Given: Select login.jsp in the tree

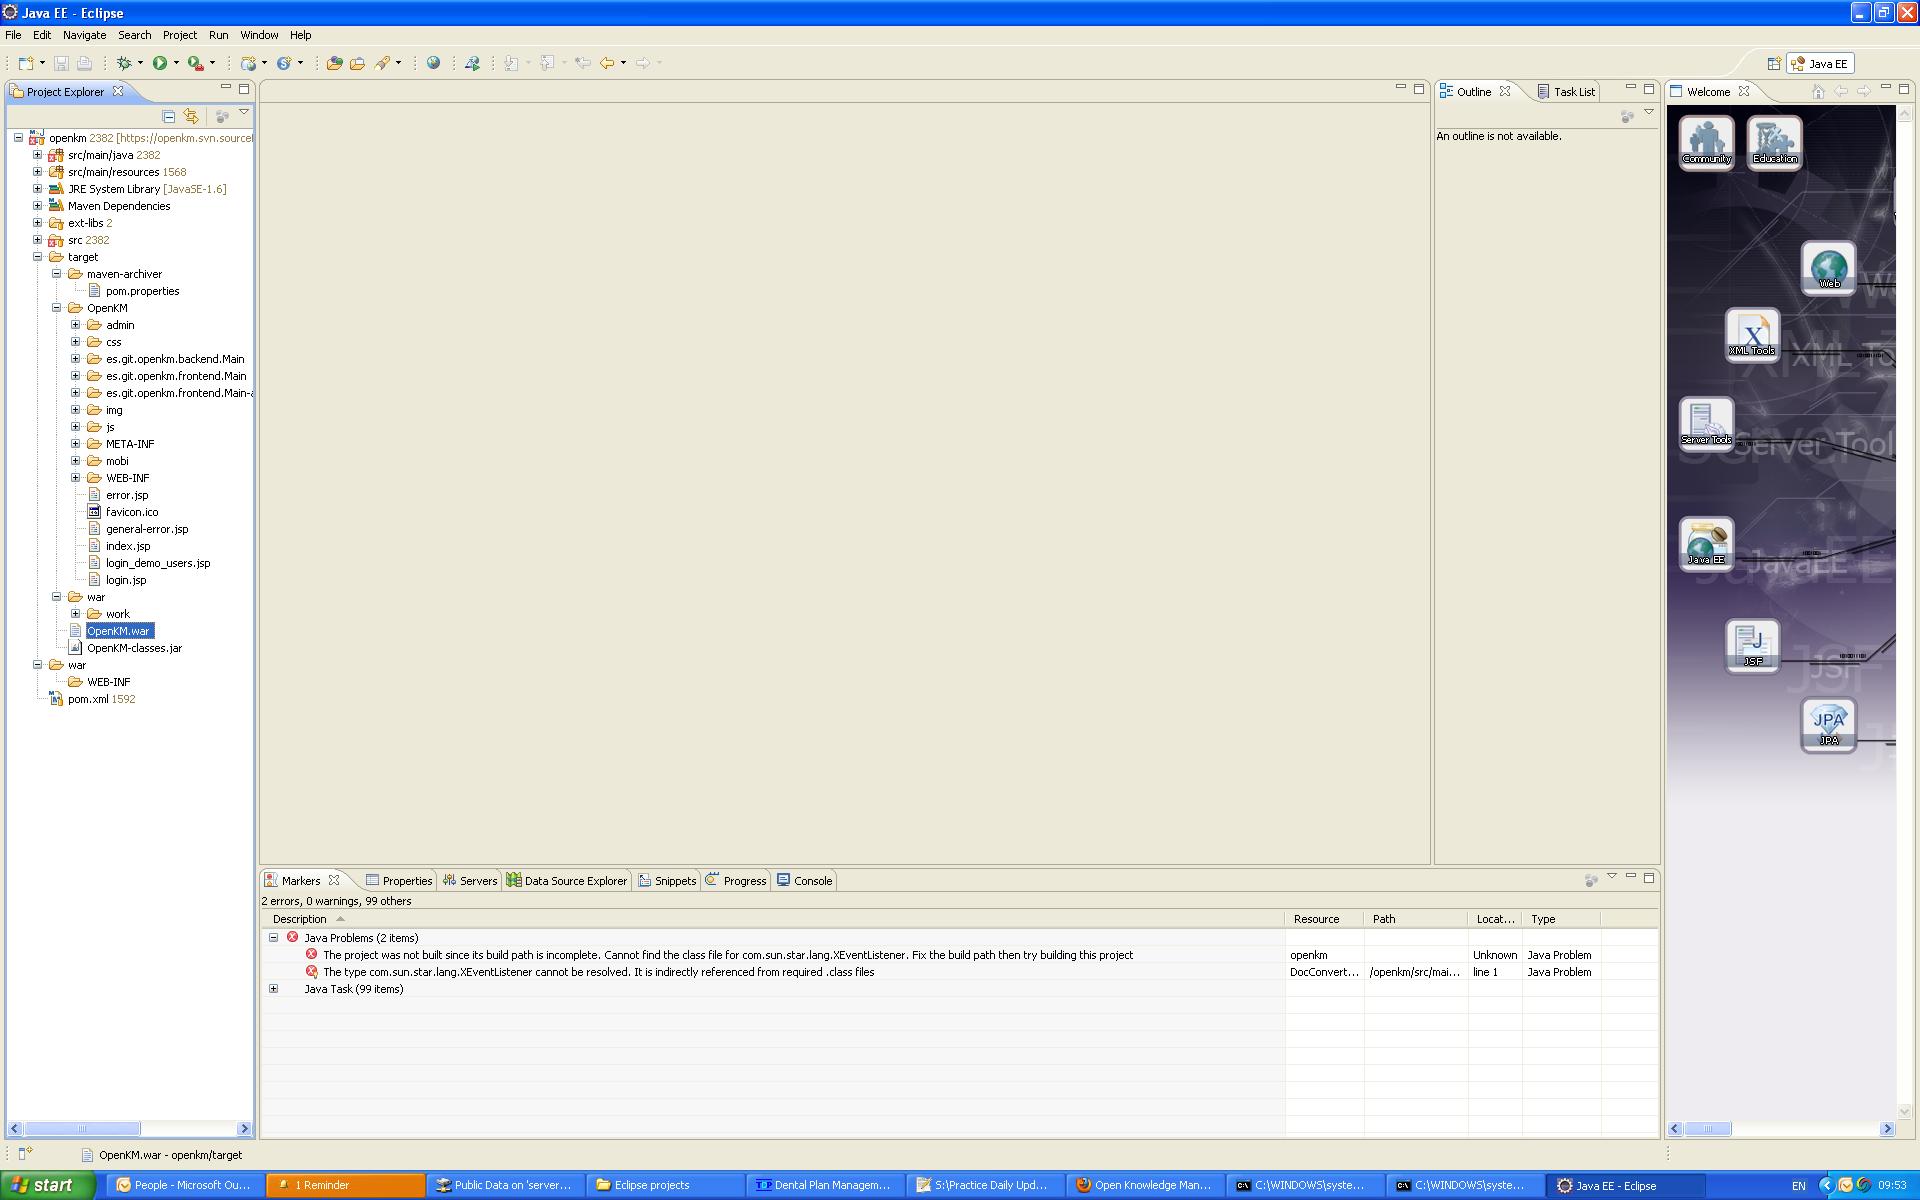Looking at the screenshot, I should 126,580.
